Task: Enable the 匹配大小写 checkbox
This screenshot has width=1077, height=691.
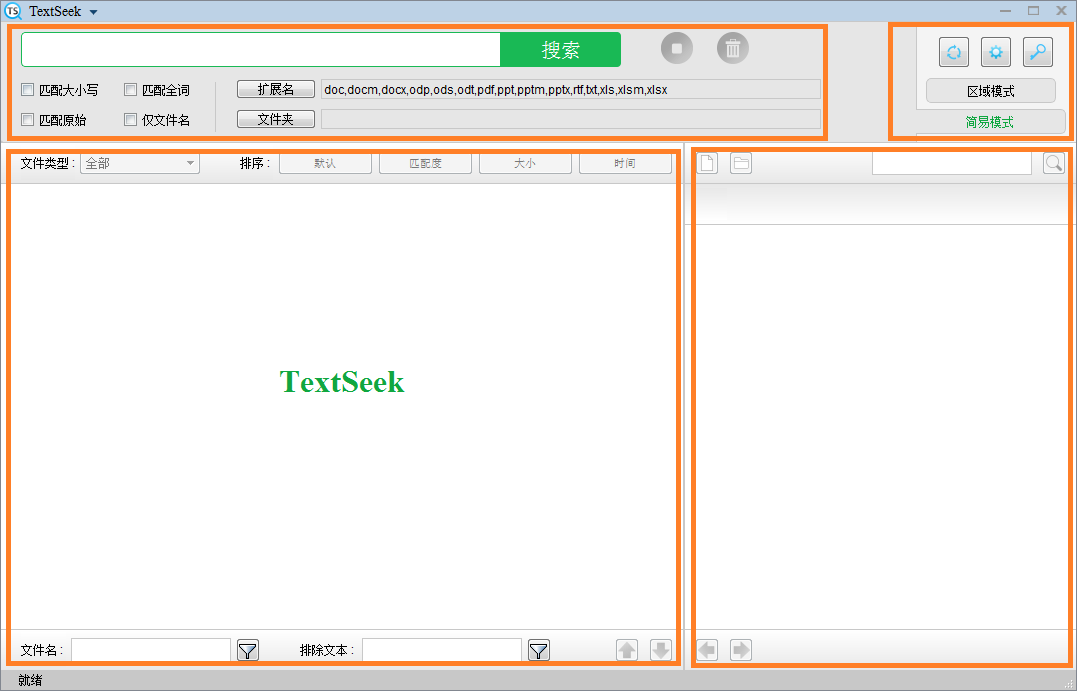Action: point(27,89)
